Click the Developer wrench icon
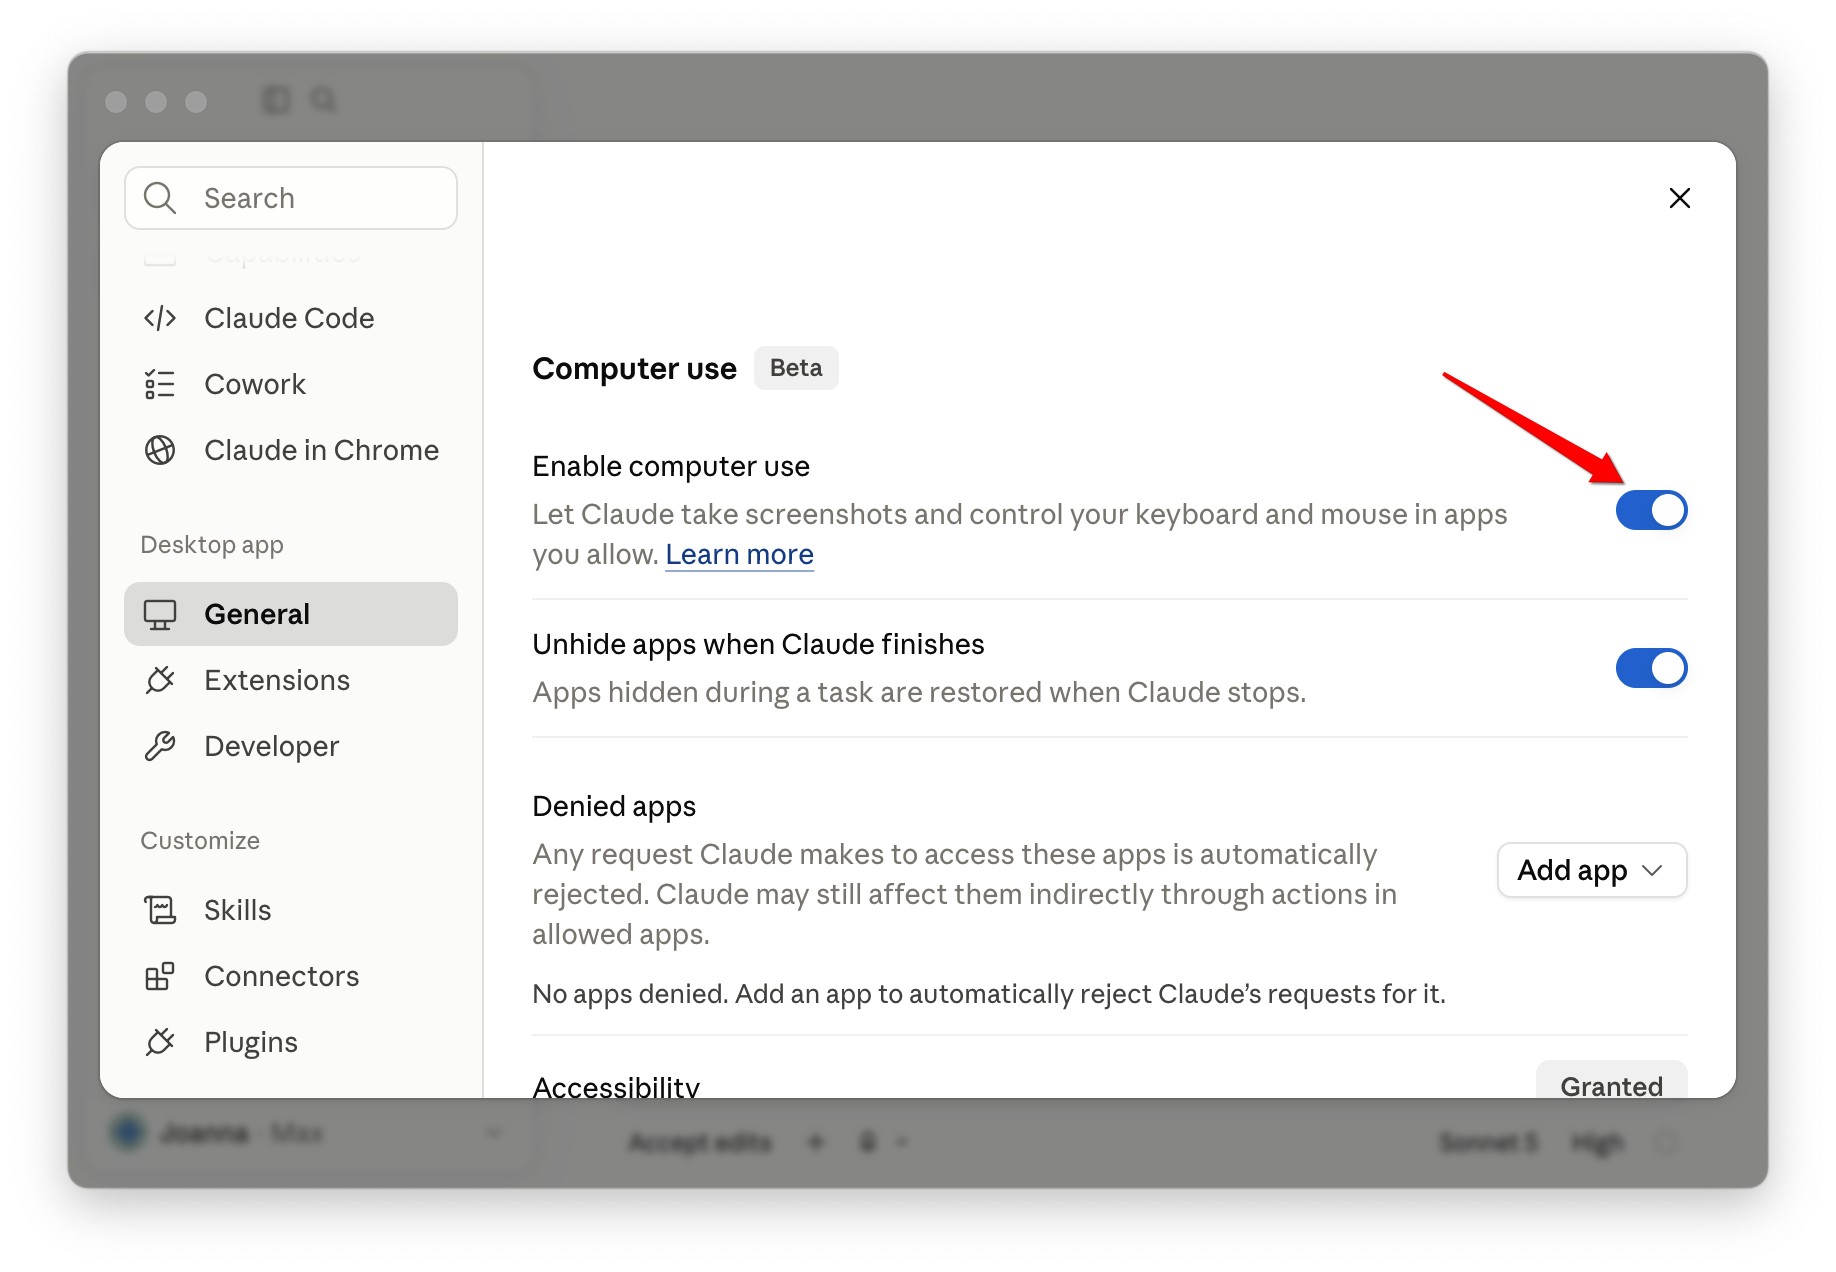Image resolution: width=1836 pixels, height=1272 pixels. point(160,746)
